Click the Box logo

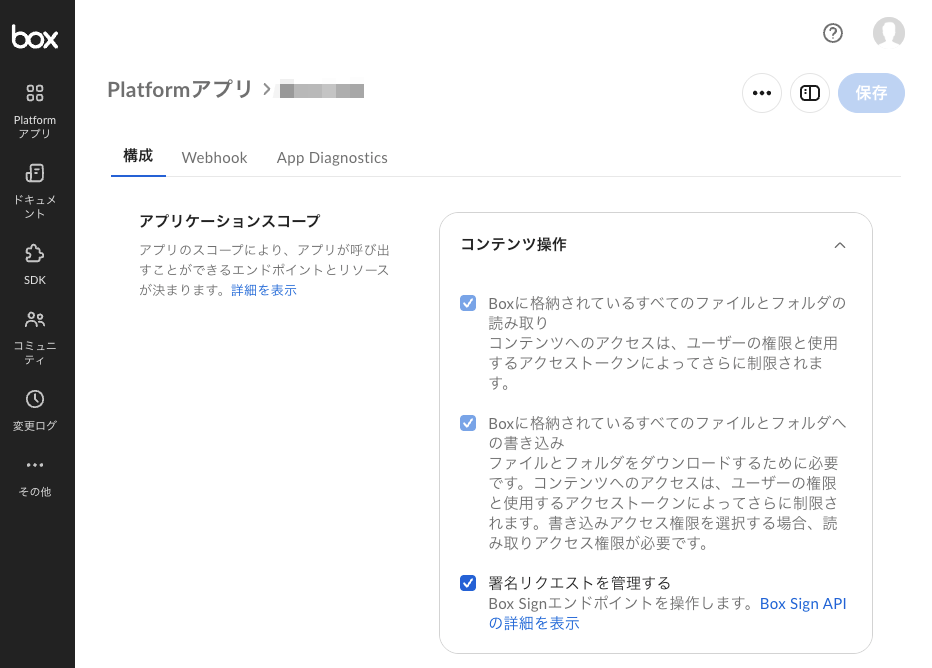coord(35,37)
